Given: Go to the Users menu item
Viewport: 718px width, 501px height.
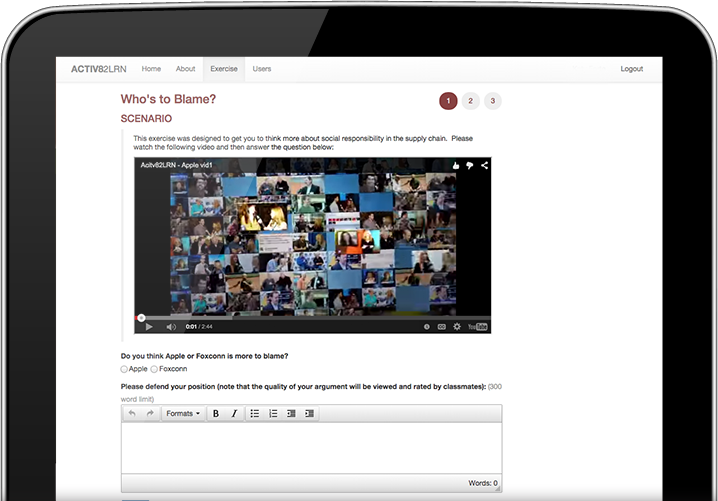Looking at the screenshot, I should (x=261, y=69).
